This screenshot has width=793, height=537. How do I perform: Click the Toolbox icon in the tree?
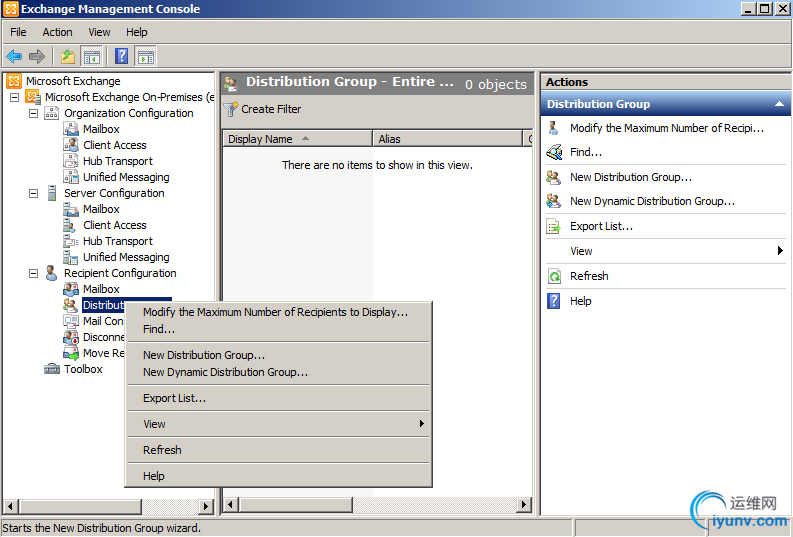point(52,369)
